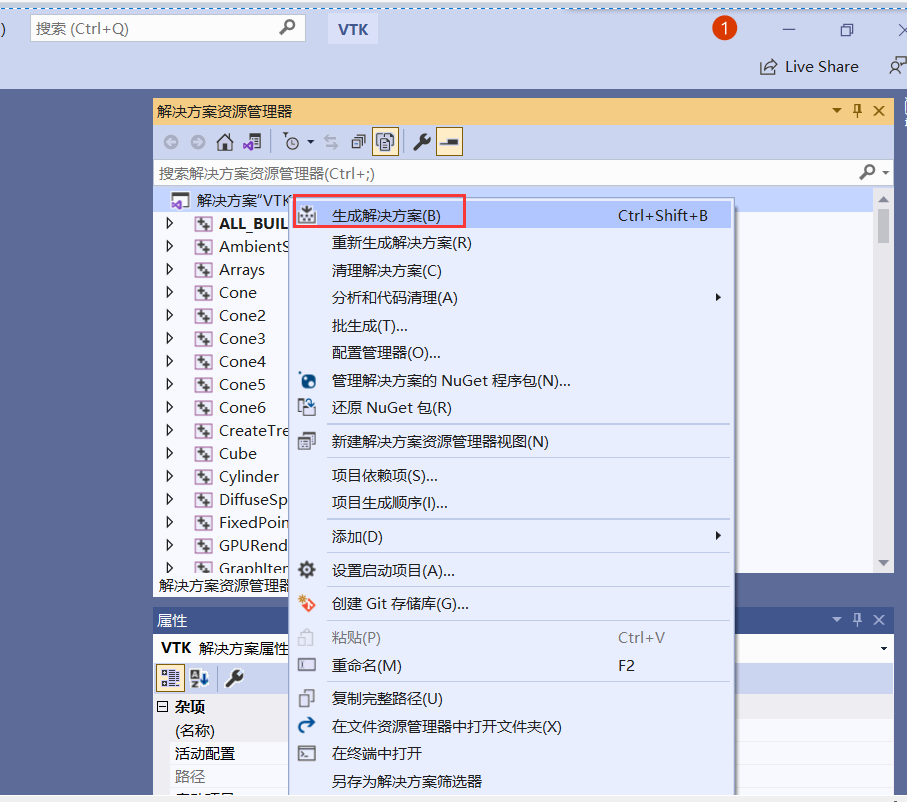
Task: Open Properties panel window position dropdown
Action: (x=836, y=620)
